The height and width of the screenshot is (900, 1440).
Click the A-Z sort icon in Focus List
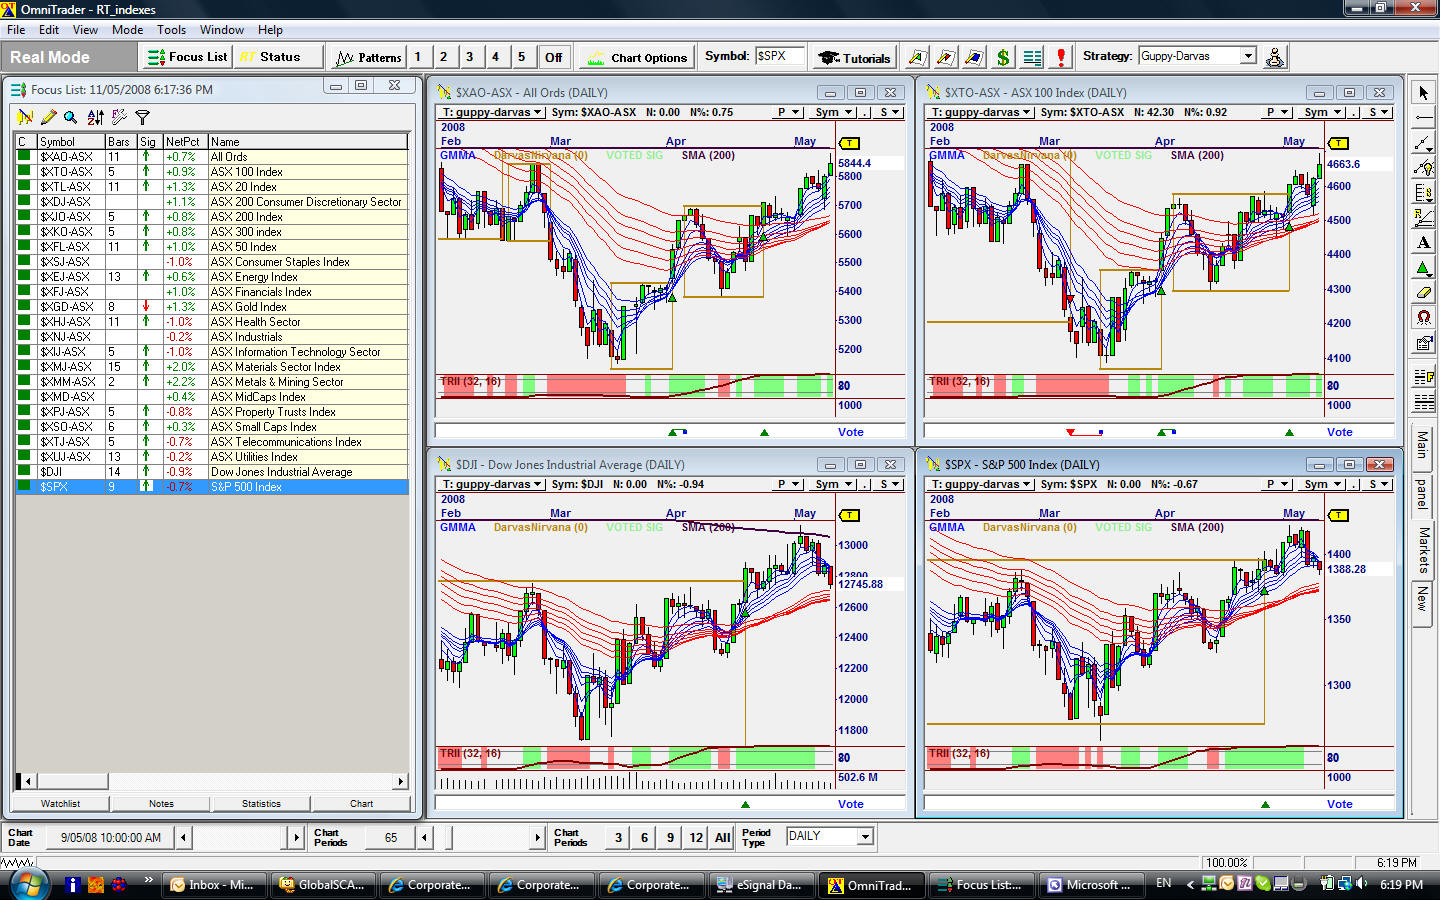[95, 117]
